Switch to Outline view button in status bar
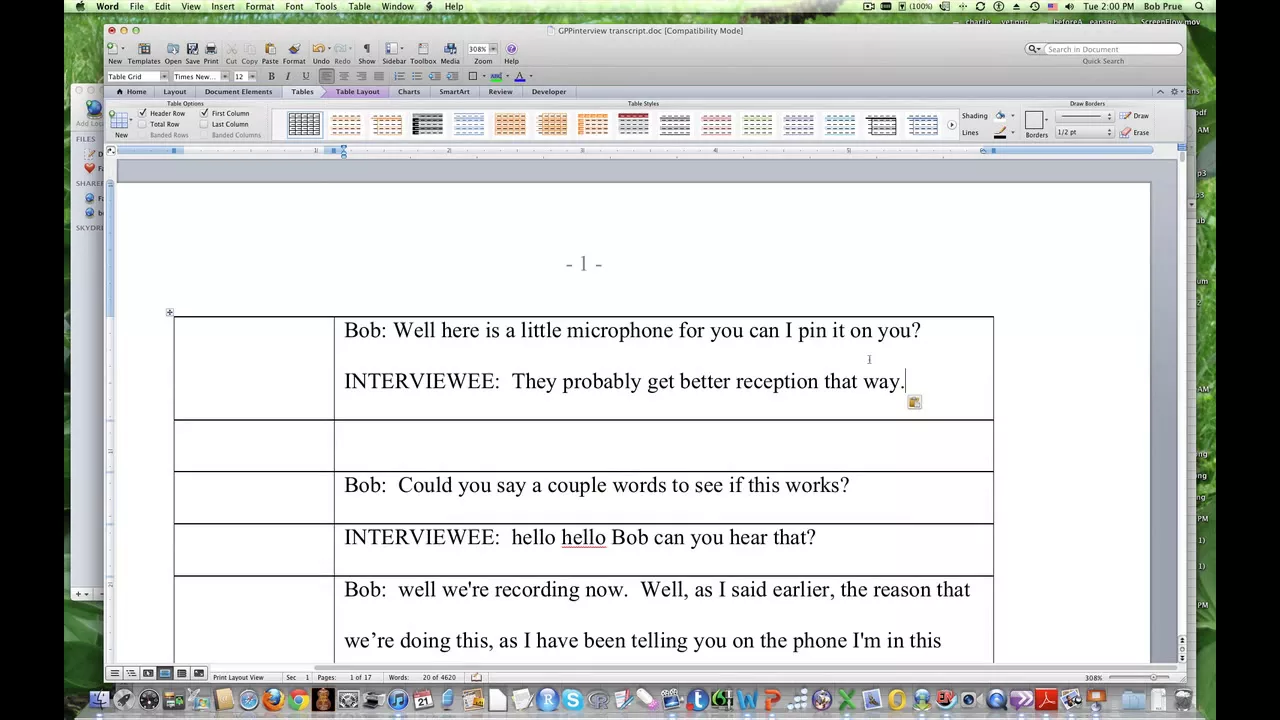The height and width of the screenshot is (720, 1280). point(131,674)
